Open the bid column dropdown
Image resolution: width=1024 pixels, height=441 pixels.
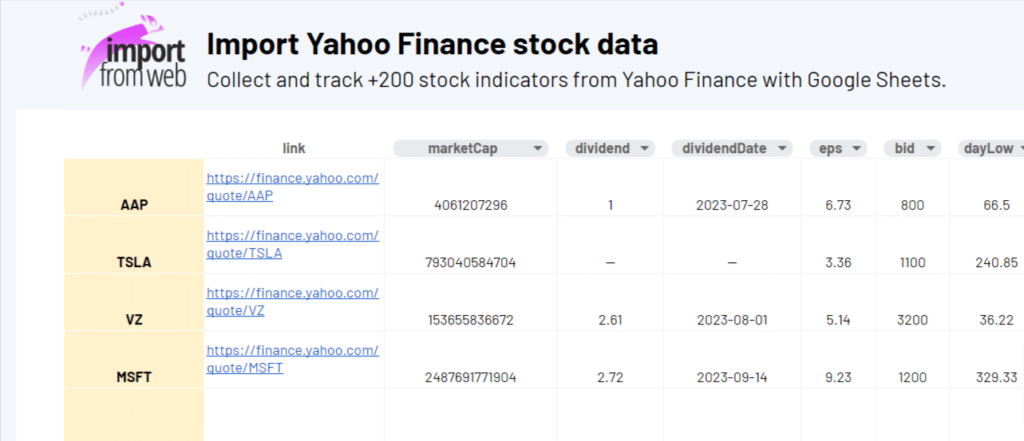pyautogui.click(x=932, y=148)
